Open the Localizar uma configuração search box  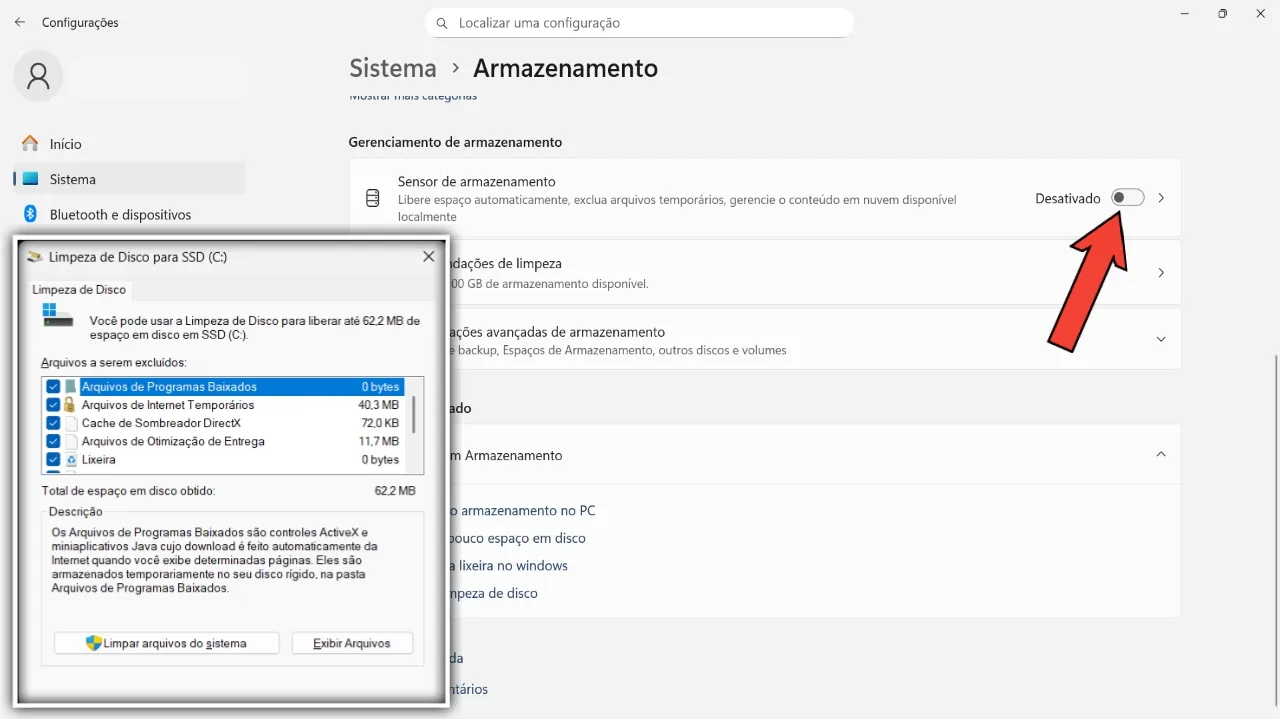640,22
